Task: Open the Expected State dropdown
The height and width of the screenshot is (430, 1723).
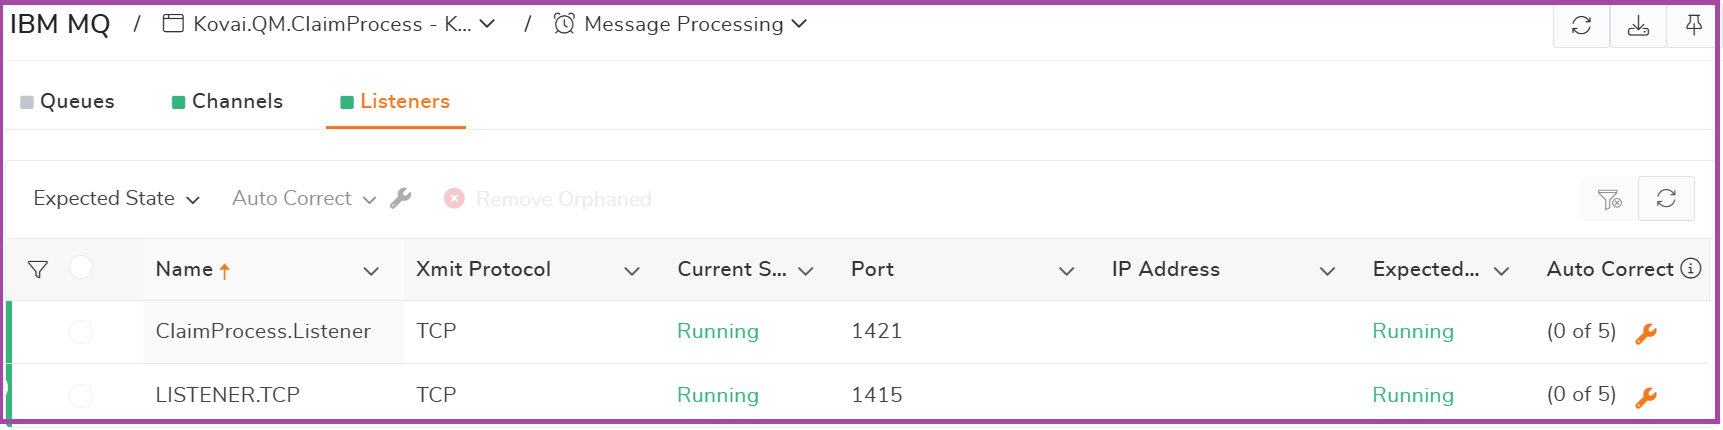Action: click(116, 198)
